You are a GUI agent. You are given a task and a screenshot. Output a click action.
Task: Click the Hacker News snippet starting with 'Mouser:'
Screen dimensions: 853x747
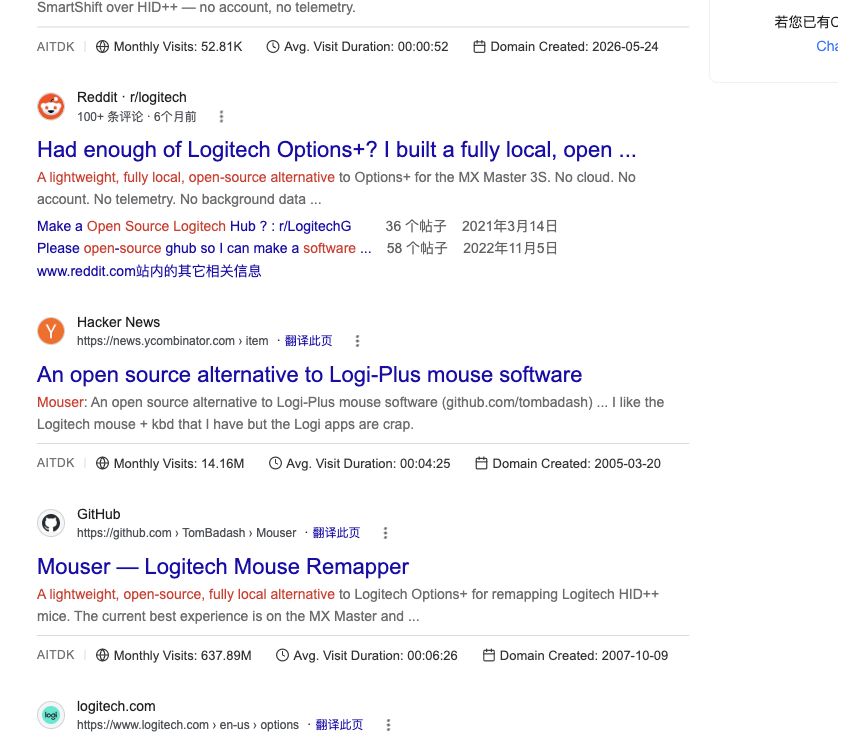(350, 413)
